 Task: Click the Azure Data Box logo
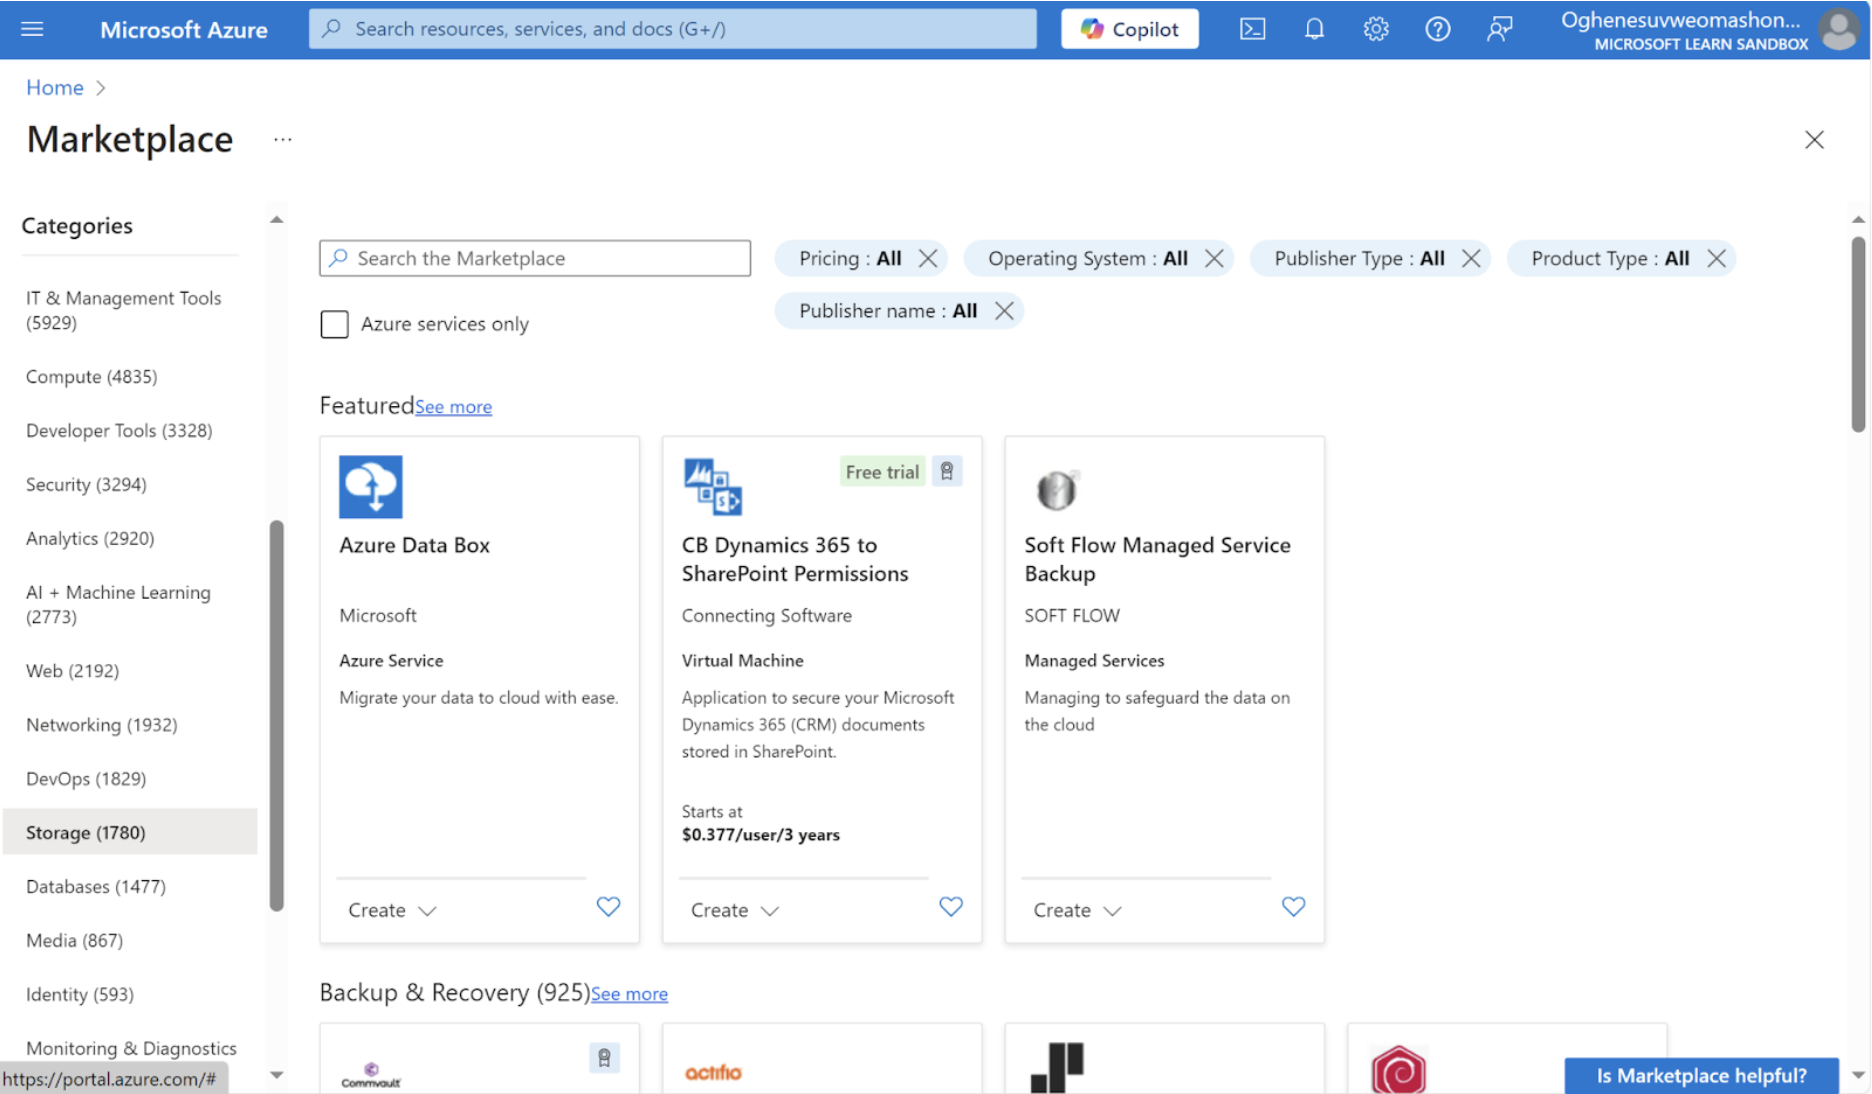pyautogui.click(x=370, y=487)
